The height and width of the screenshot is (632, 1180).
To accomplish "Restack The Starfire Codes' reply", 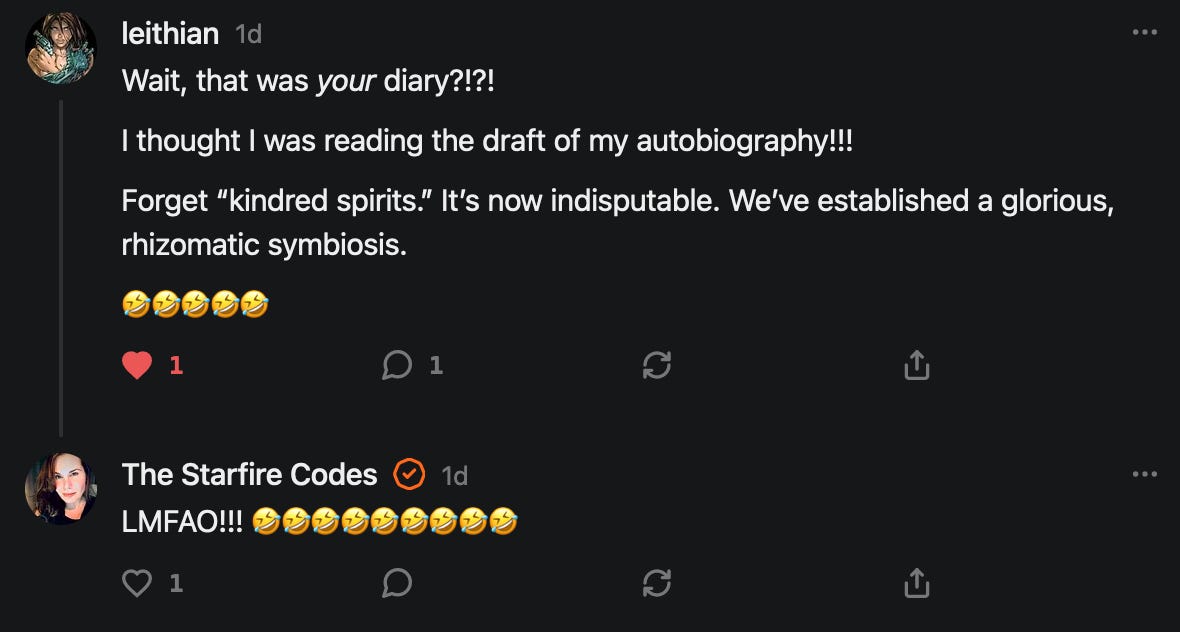I will (657, 583).
